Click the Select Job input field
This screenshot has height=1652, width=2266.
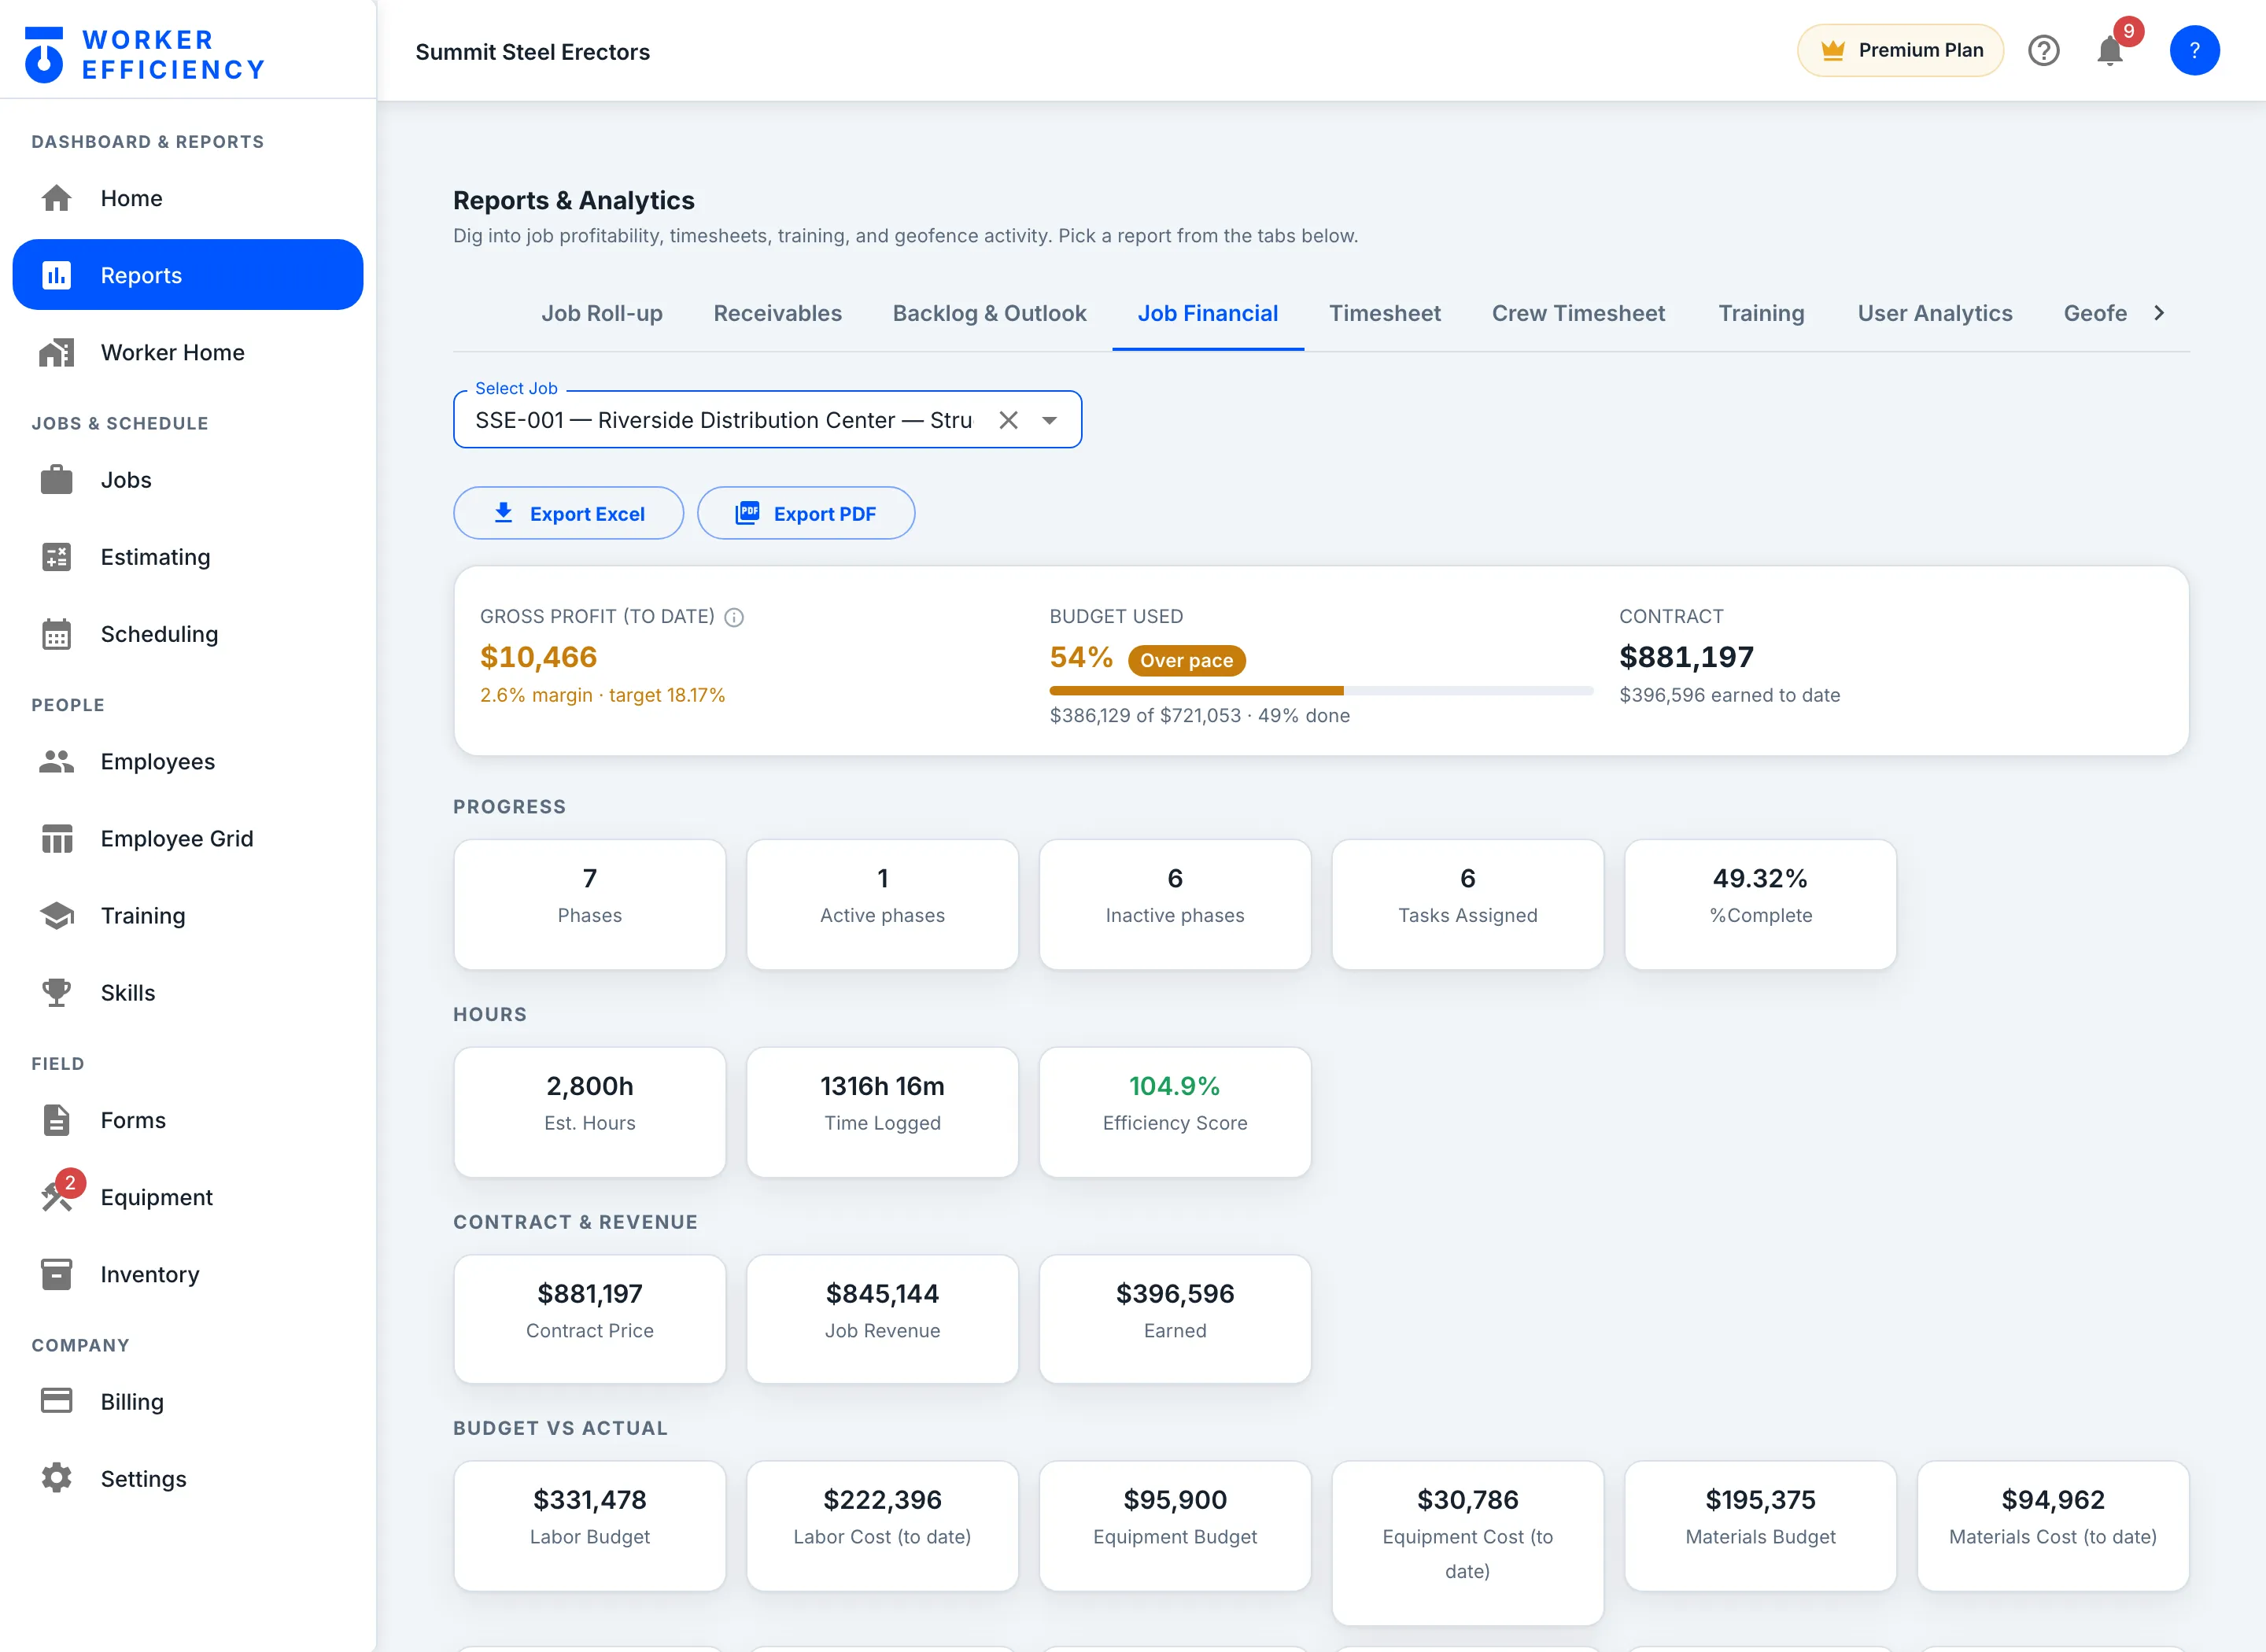coord(767,420)
